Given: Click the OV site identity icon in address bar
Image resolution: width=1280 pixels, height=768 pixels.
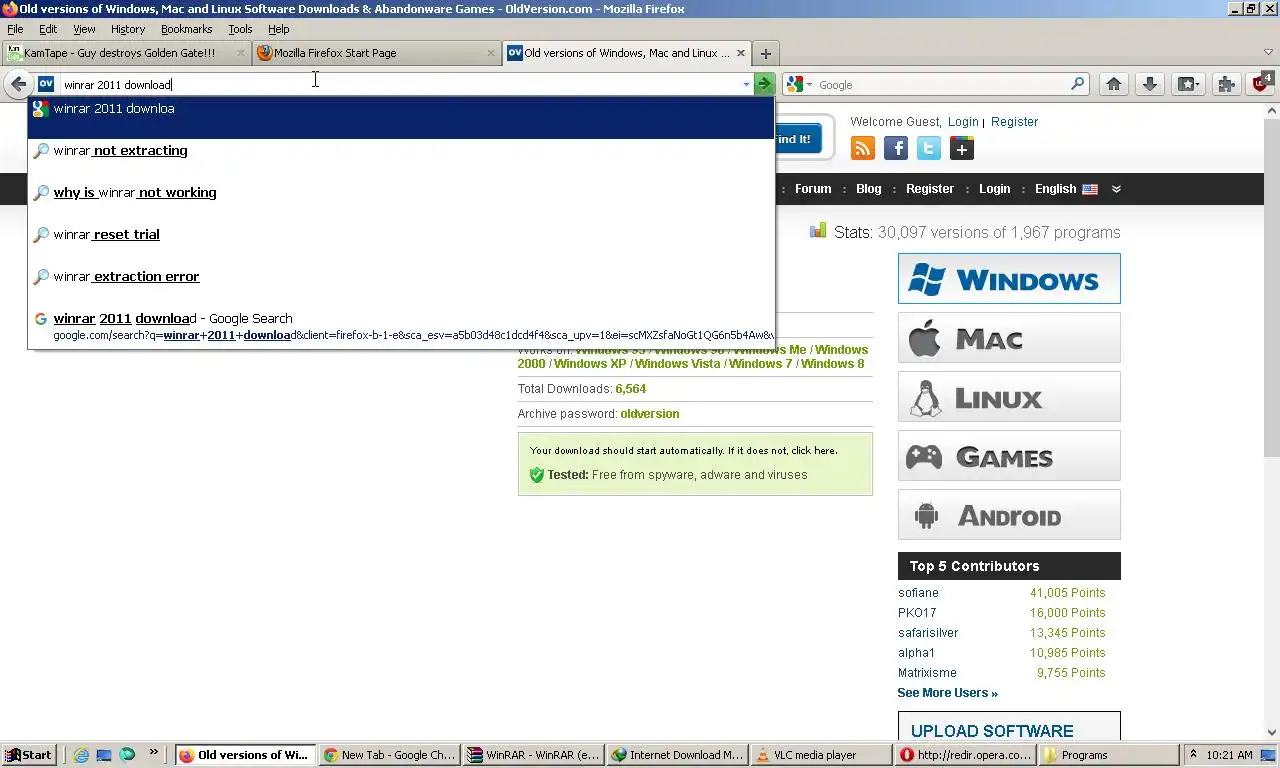Looking at the screenshot, I should 45,85.
